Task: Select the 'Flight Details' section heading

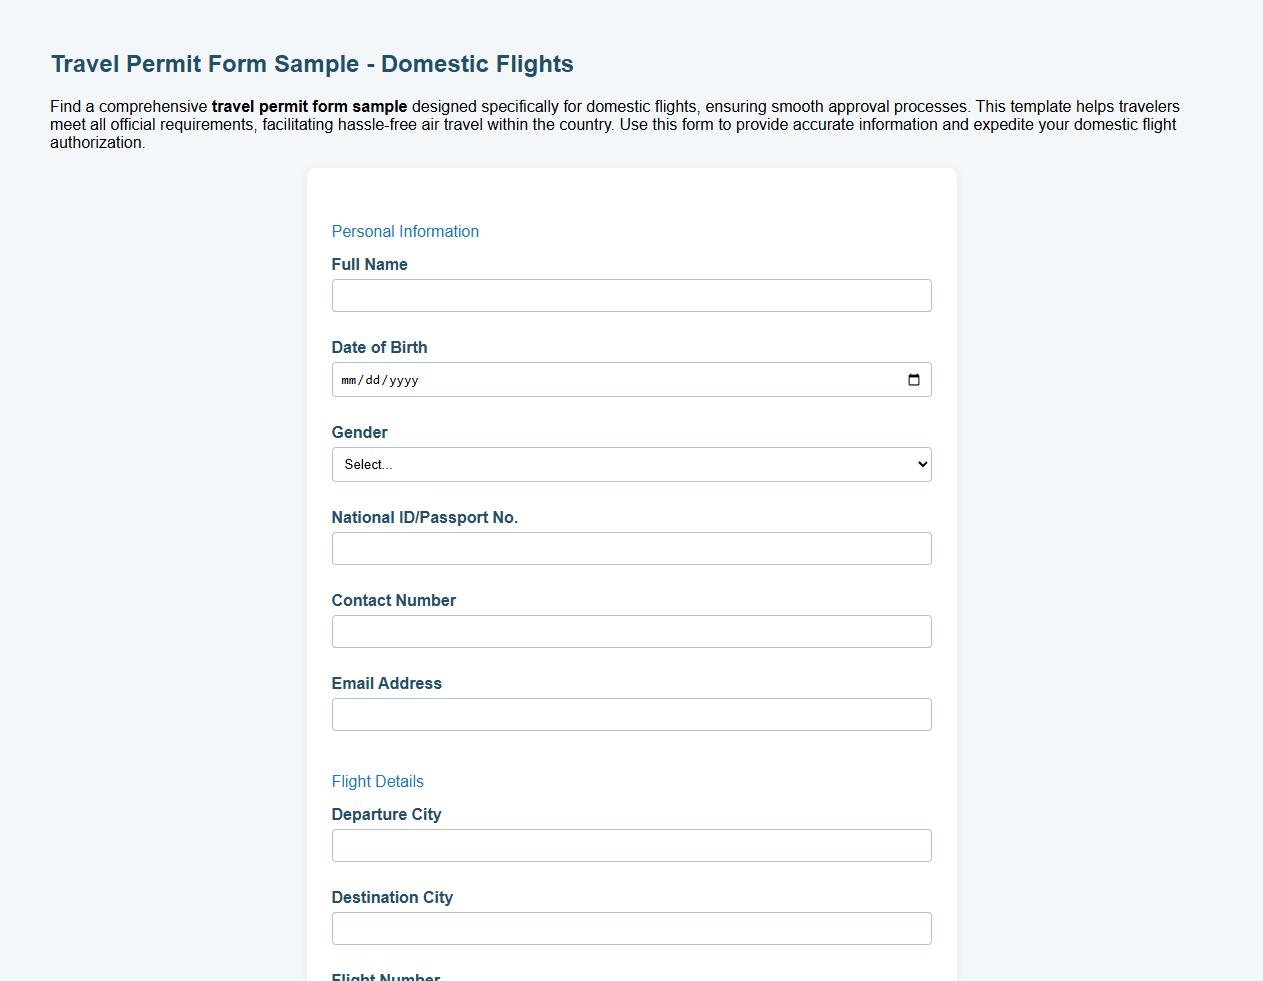Action: [377, 781]
